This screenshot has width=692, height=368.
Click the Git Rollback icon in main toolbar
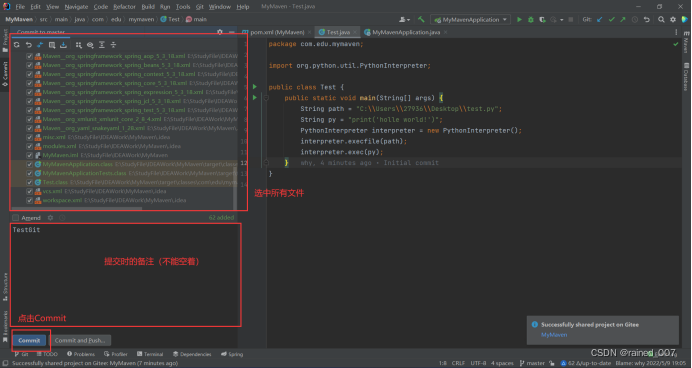point(647,19)
